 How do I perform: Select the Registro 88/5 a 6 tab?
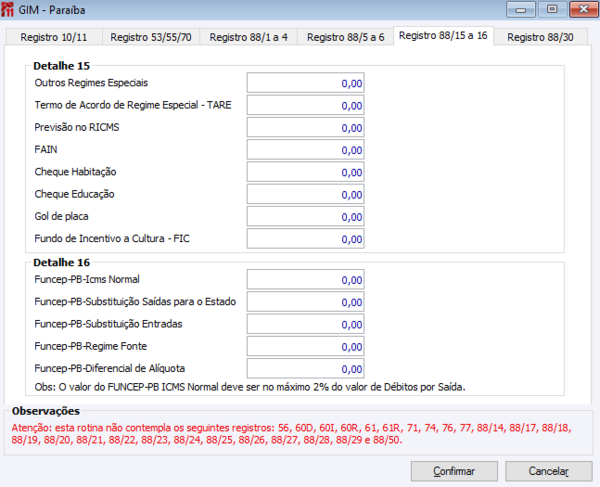[x=346, y=37]
